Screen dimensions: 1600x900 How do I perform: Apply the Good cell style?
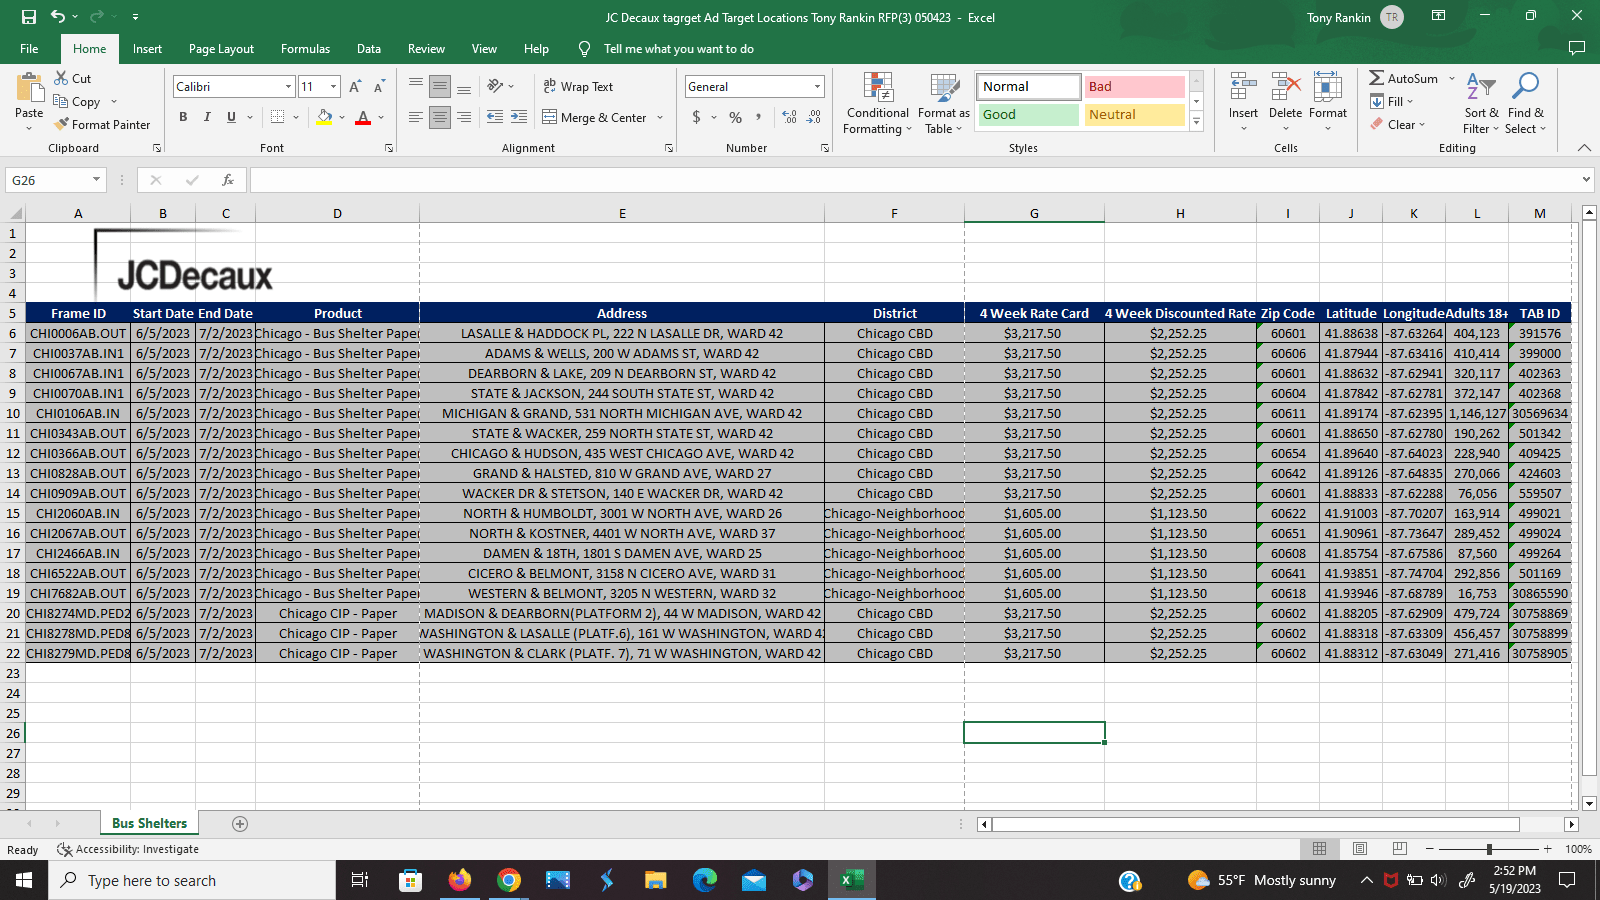pos(1029,115)
